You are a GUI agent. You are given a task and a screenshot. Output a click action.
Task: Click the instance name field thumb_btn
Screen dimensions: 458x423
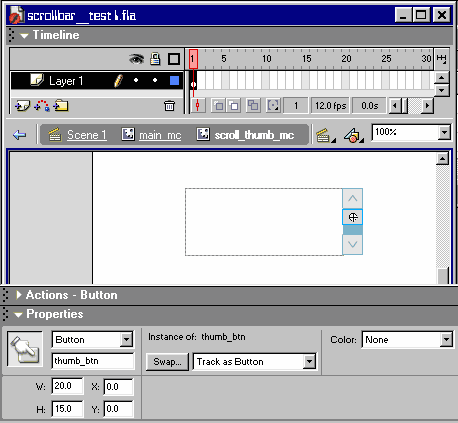tap(93, 361)
